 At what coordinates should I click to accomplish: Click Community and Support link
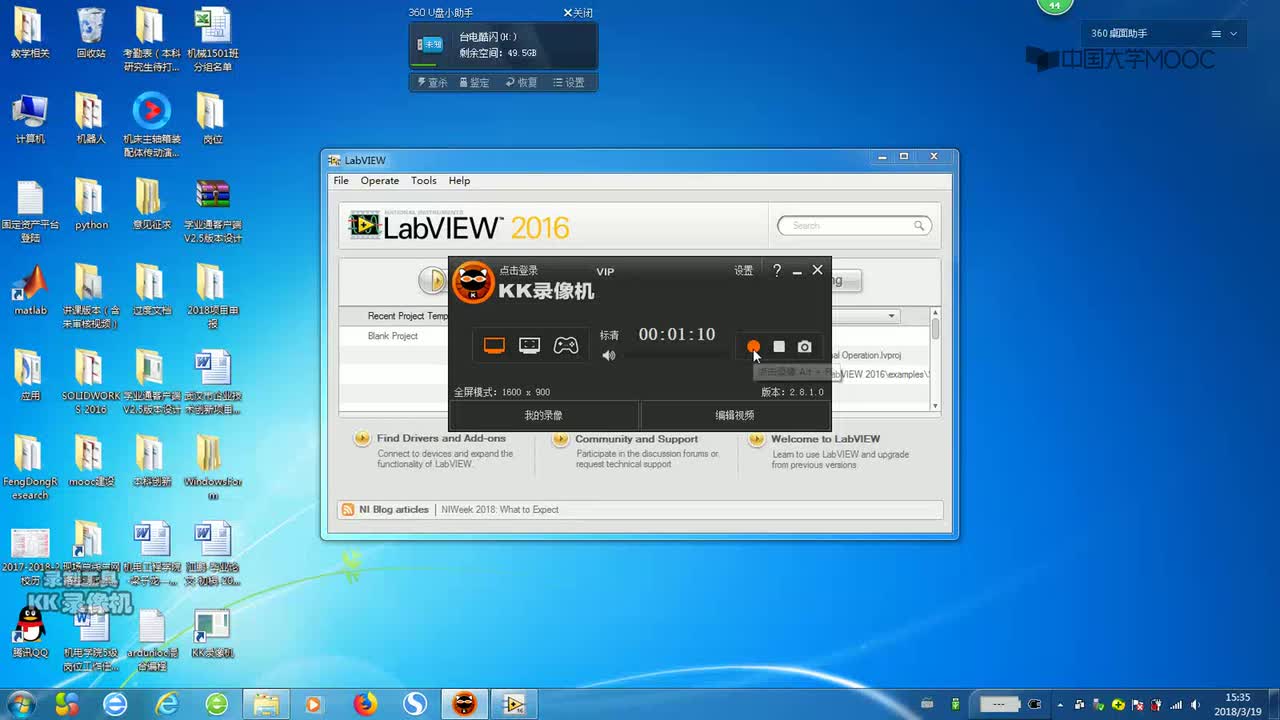click(x=636, y=439)
